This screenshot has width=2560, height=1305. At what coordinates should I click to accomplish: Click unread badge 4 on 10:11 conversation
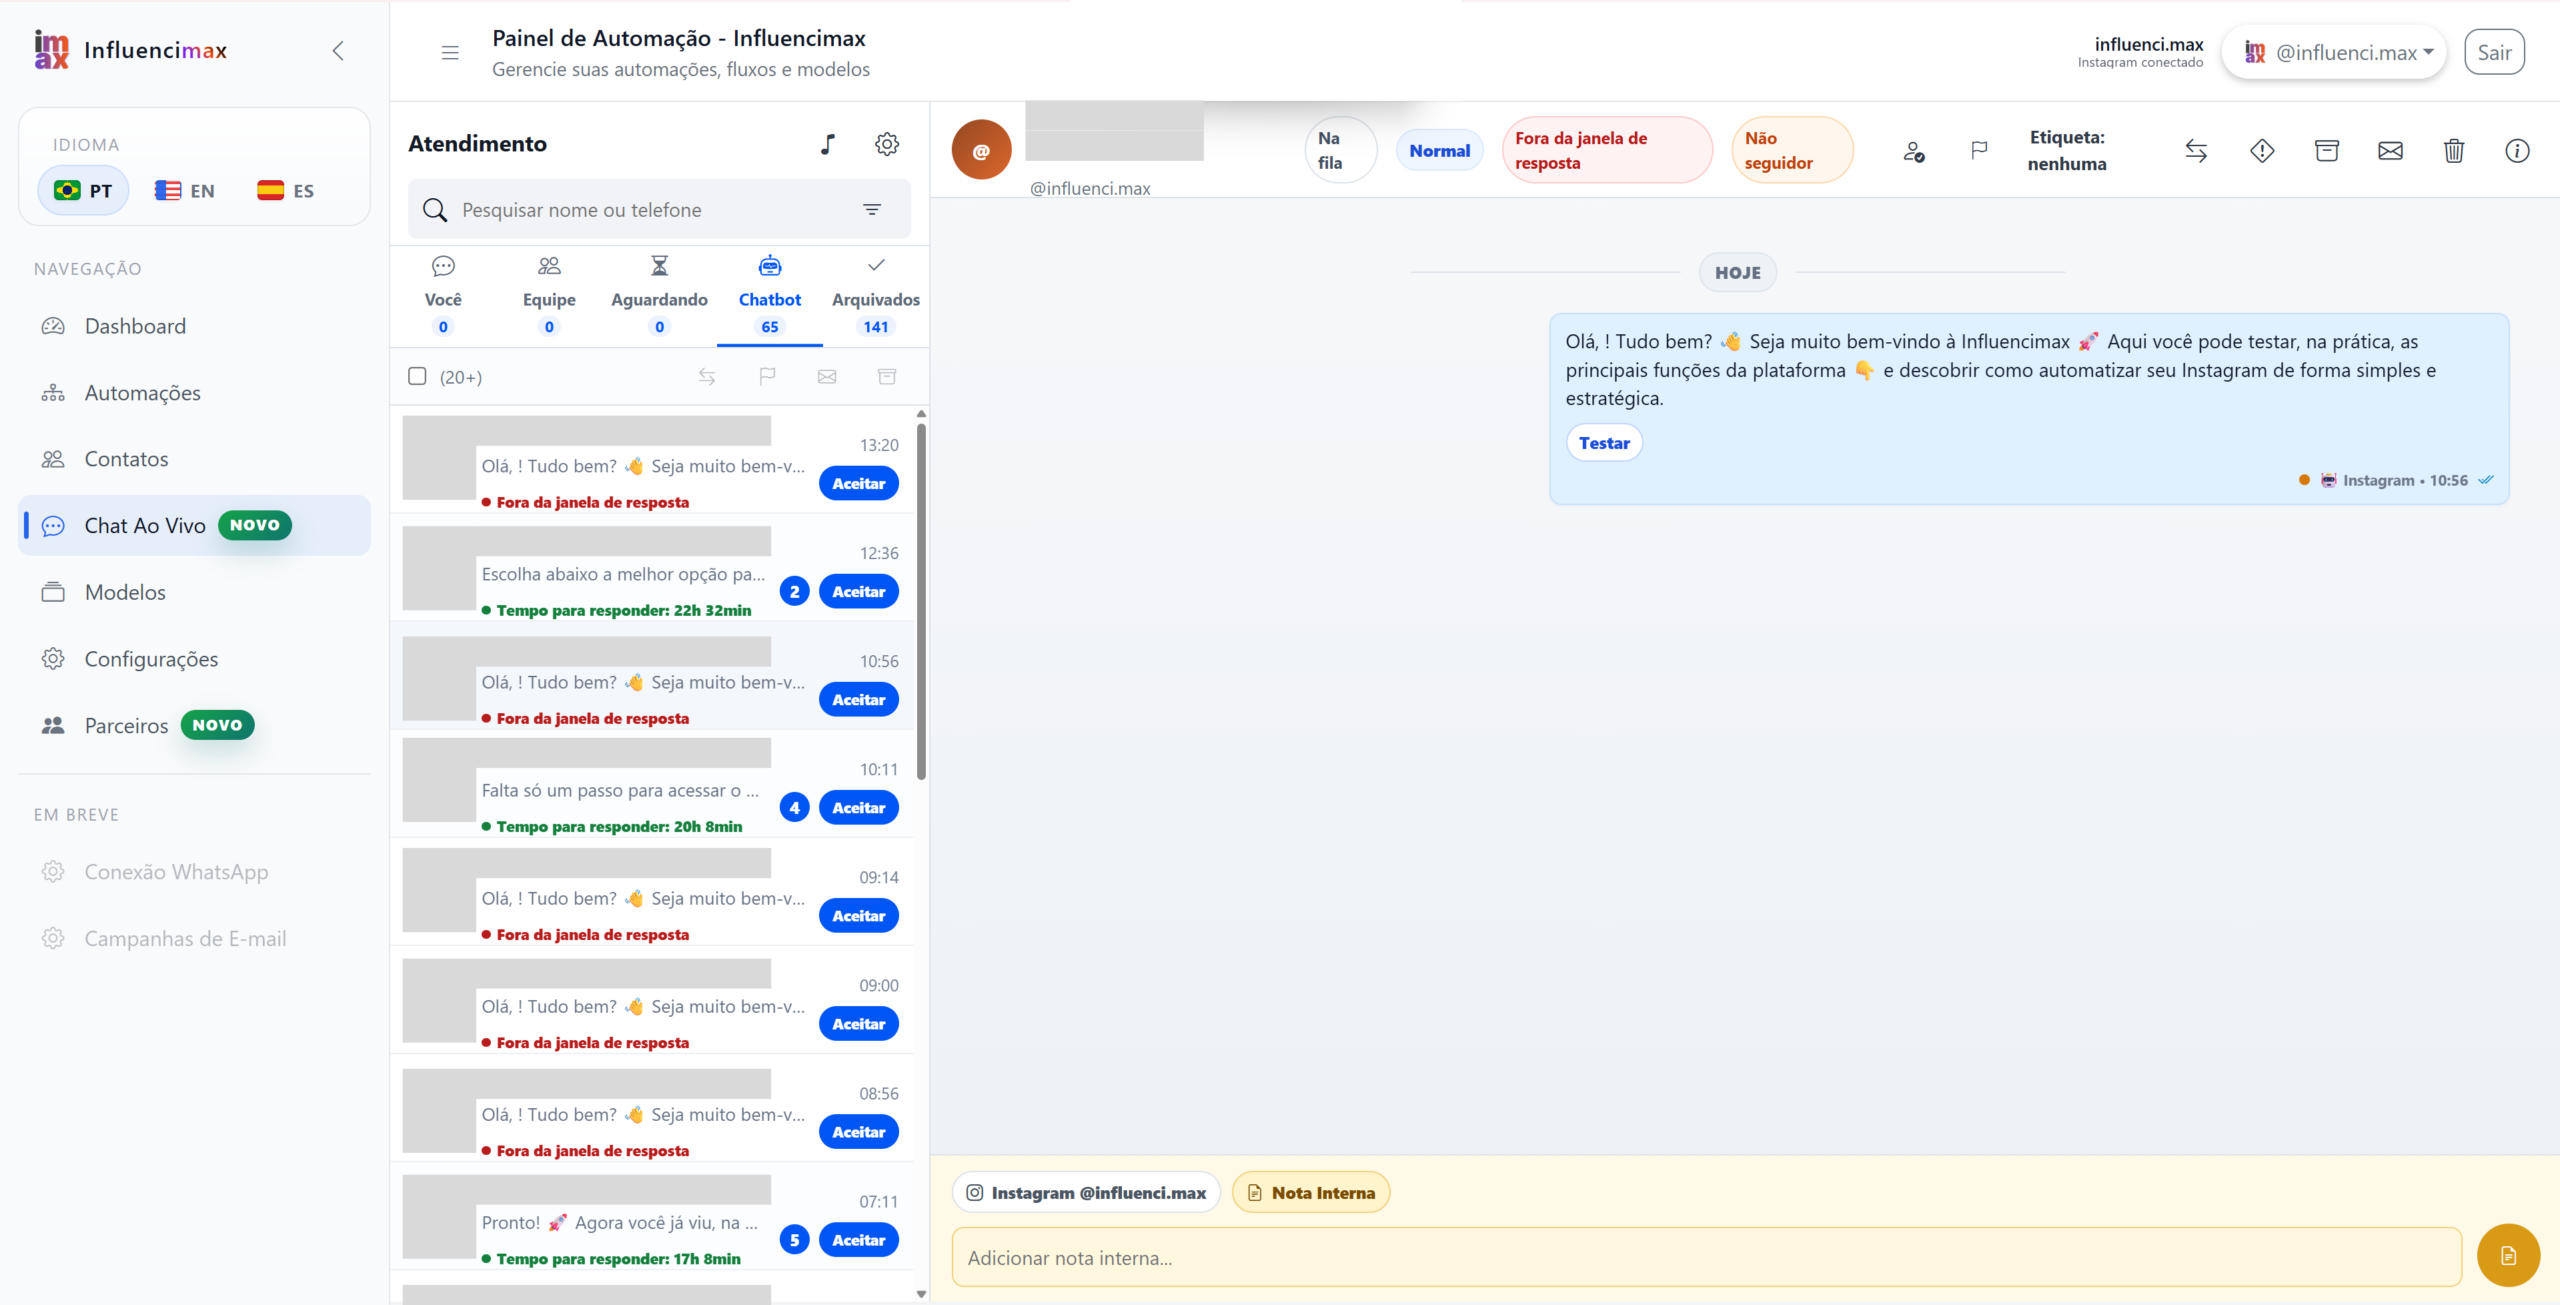pos(794,807)
